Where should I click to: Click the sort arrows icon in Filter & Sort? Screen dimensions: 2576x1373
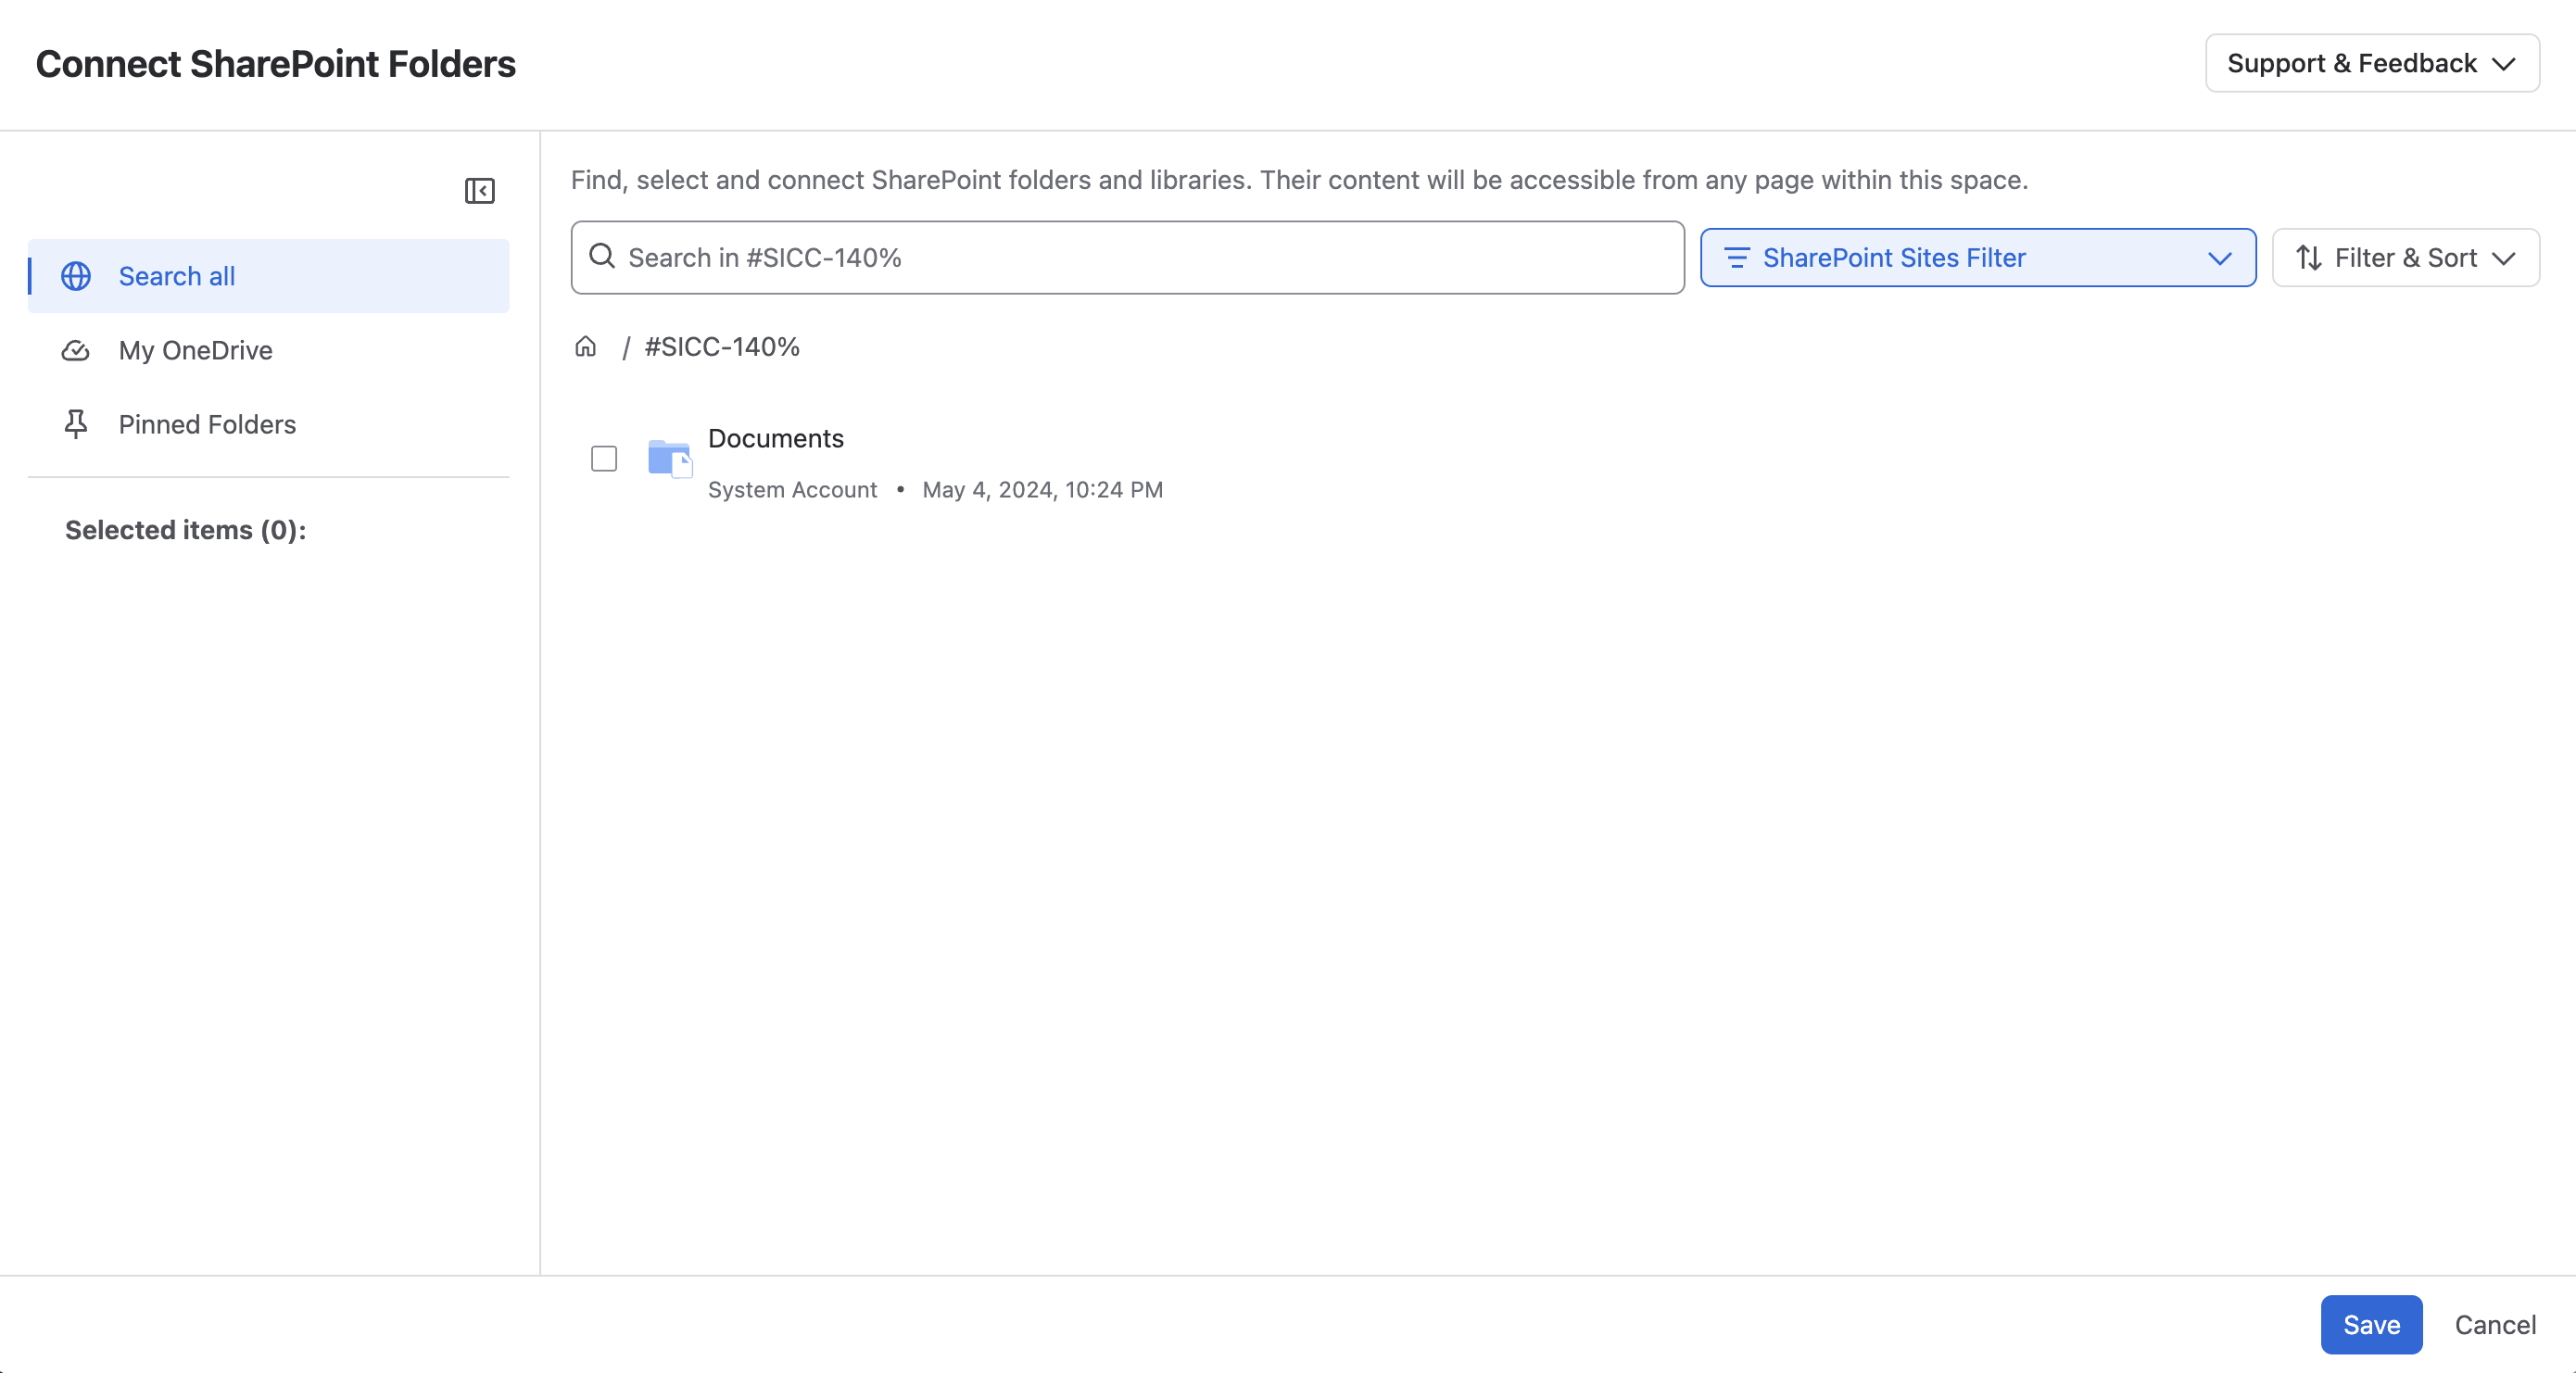(2309, 258)
